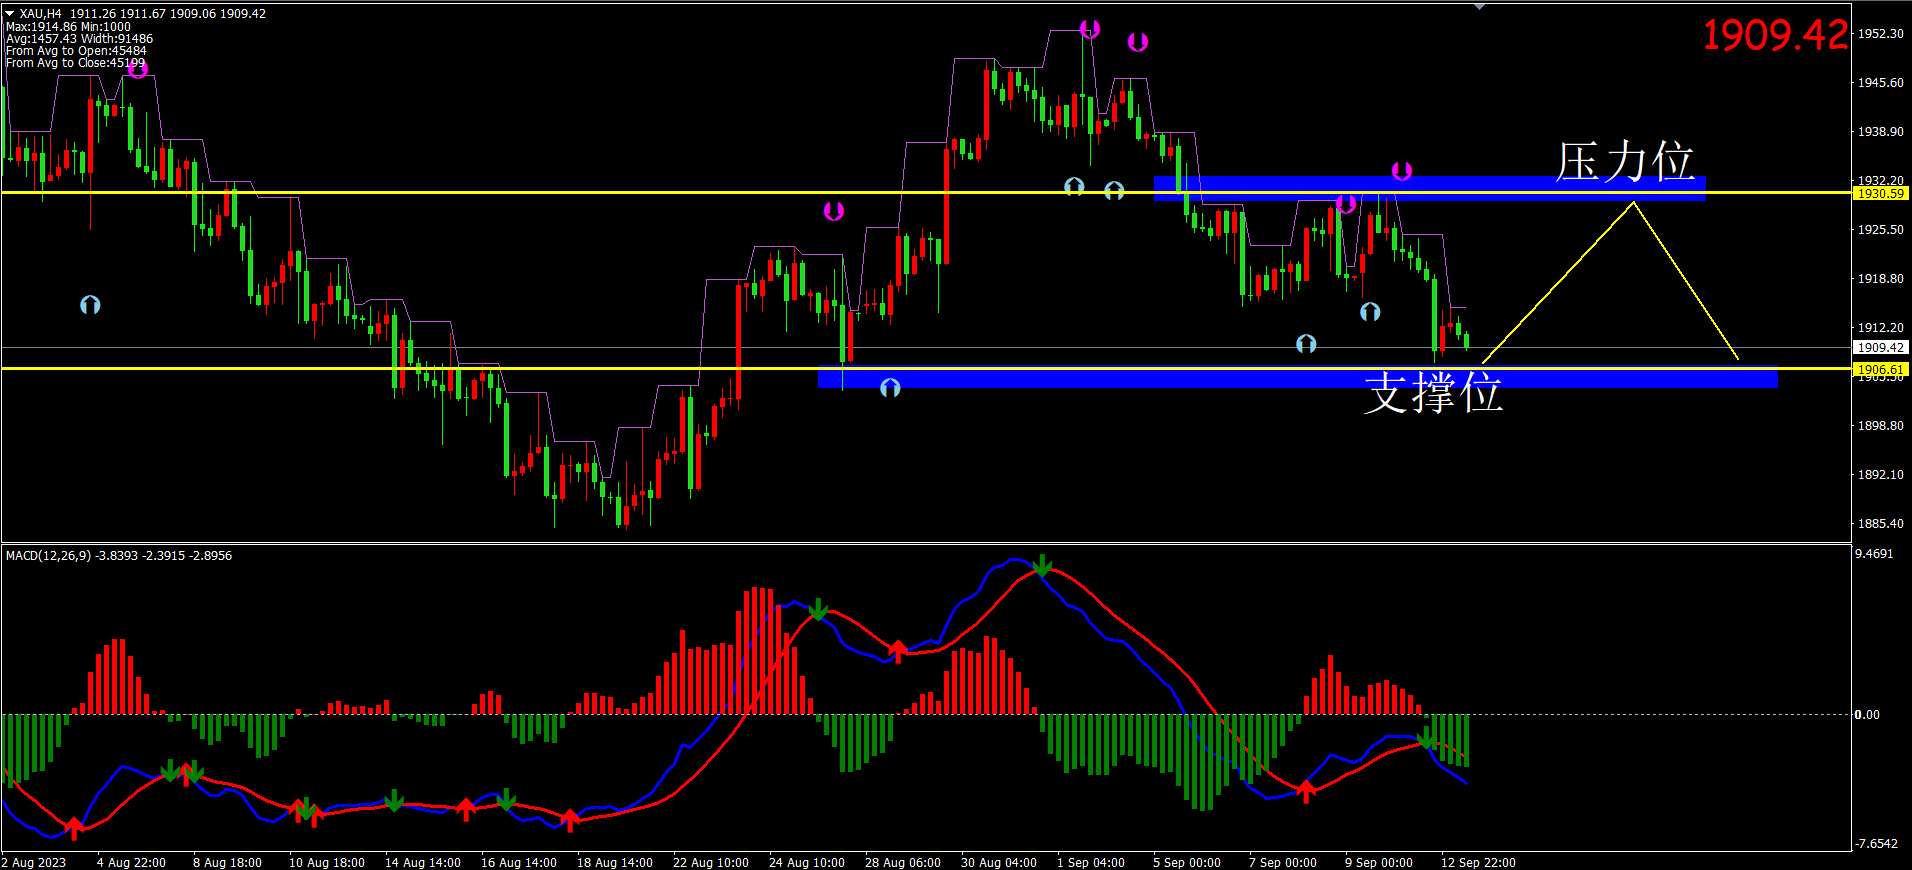The image size is (1912, 870).
Task: Select the blue support zone rectangle
Action: [1297, 377]
